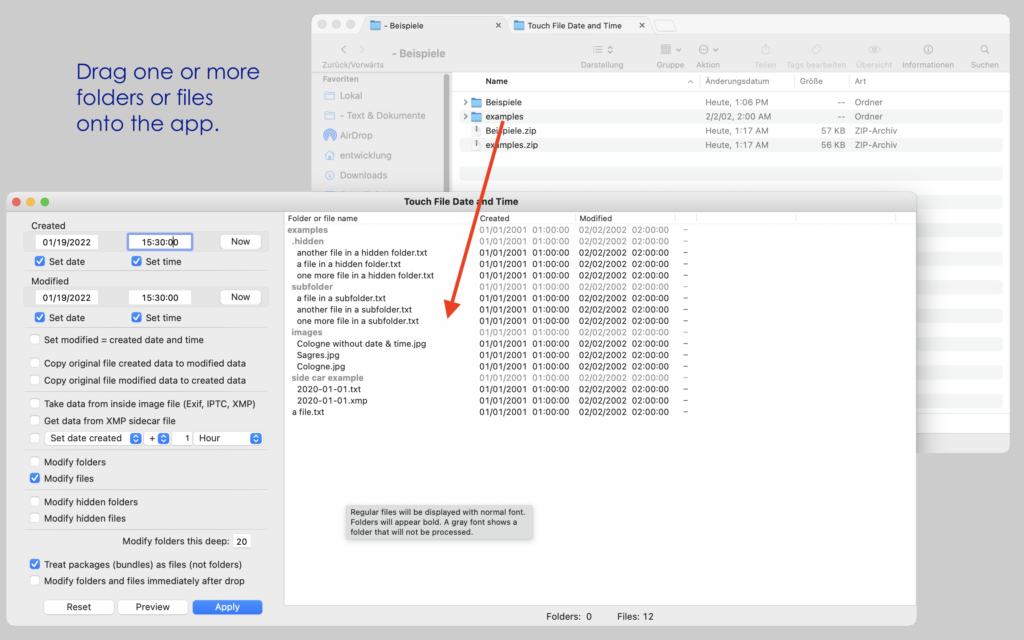Open the Aktion menu icon in Finder
1024x640 pixels.
tap(708, 50)
